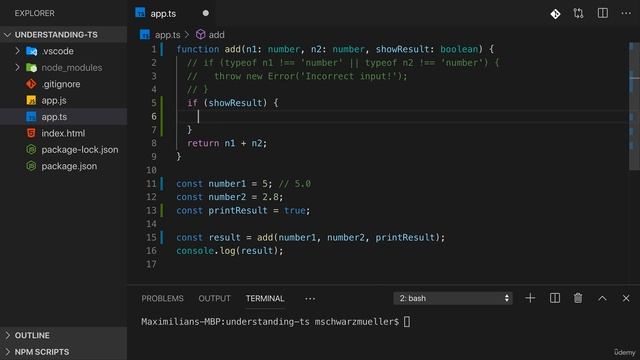The image size is (640, 360).
Task: Click the TypeScript icon on app.ts tab
Action: point(140,13)
